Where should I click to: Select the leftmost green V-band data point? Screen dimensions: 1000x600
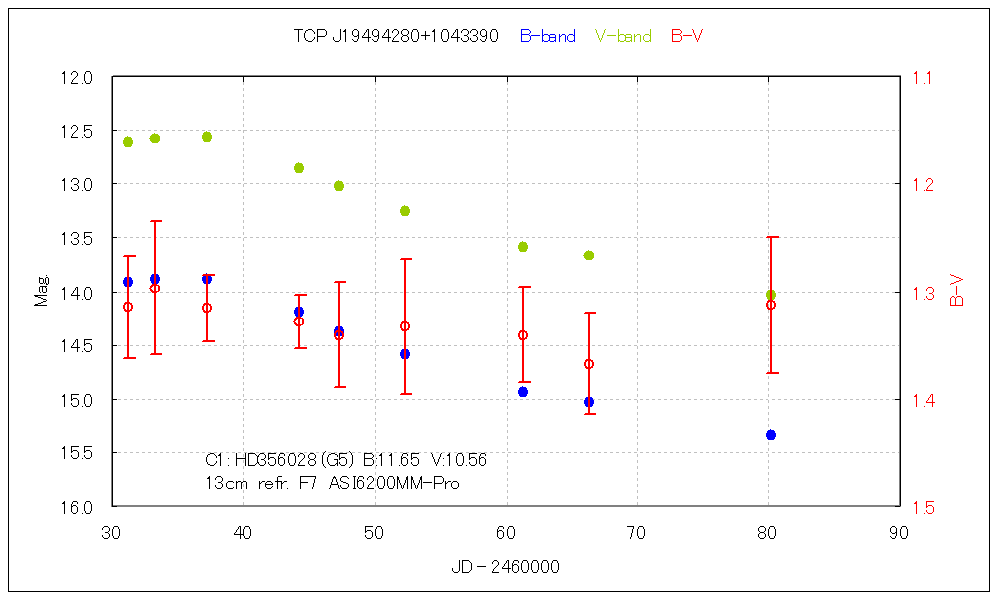[128, 142]
